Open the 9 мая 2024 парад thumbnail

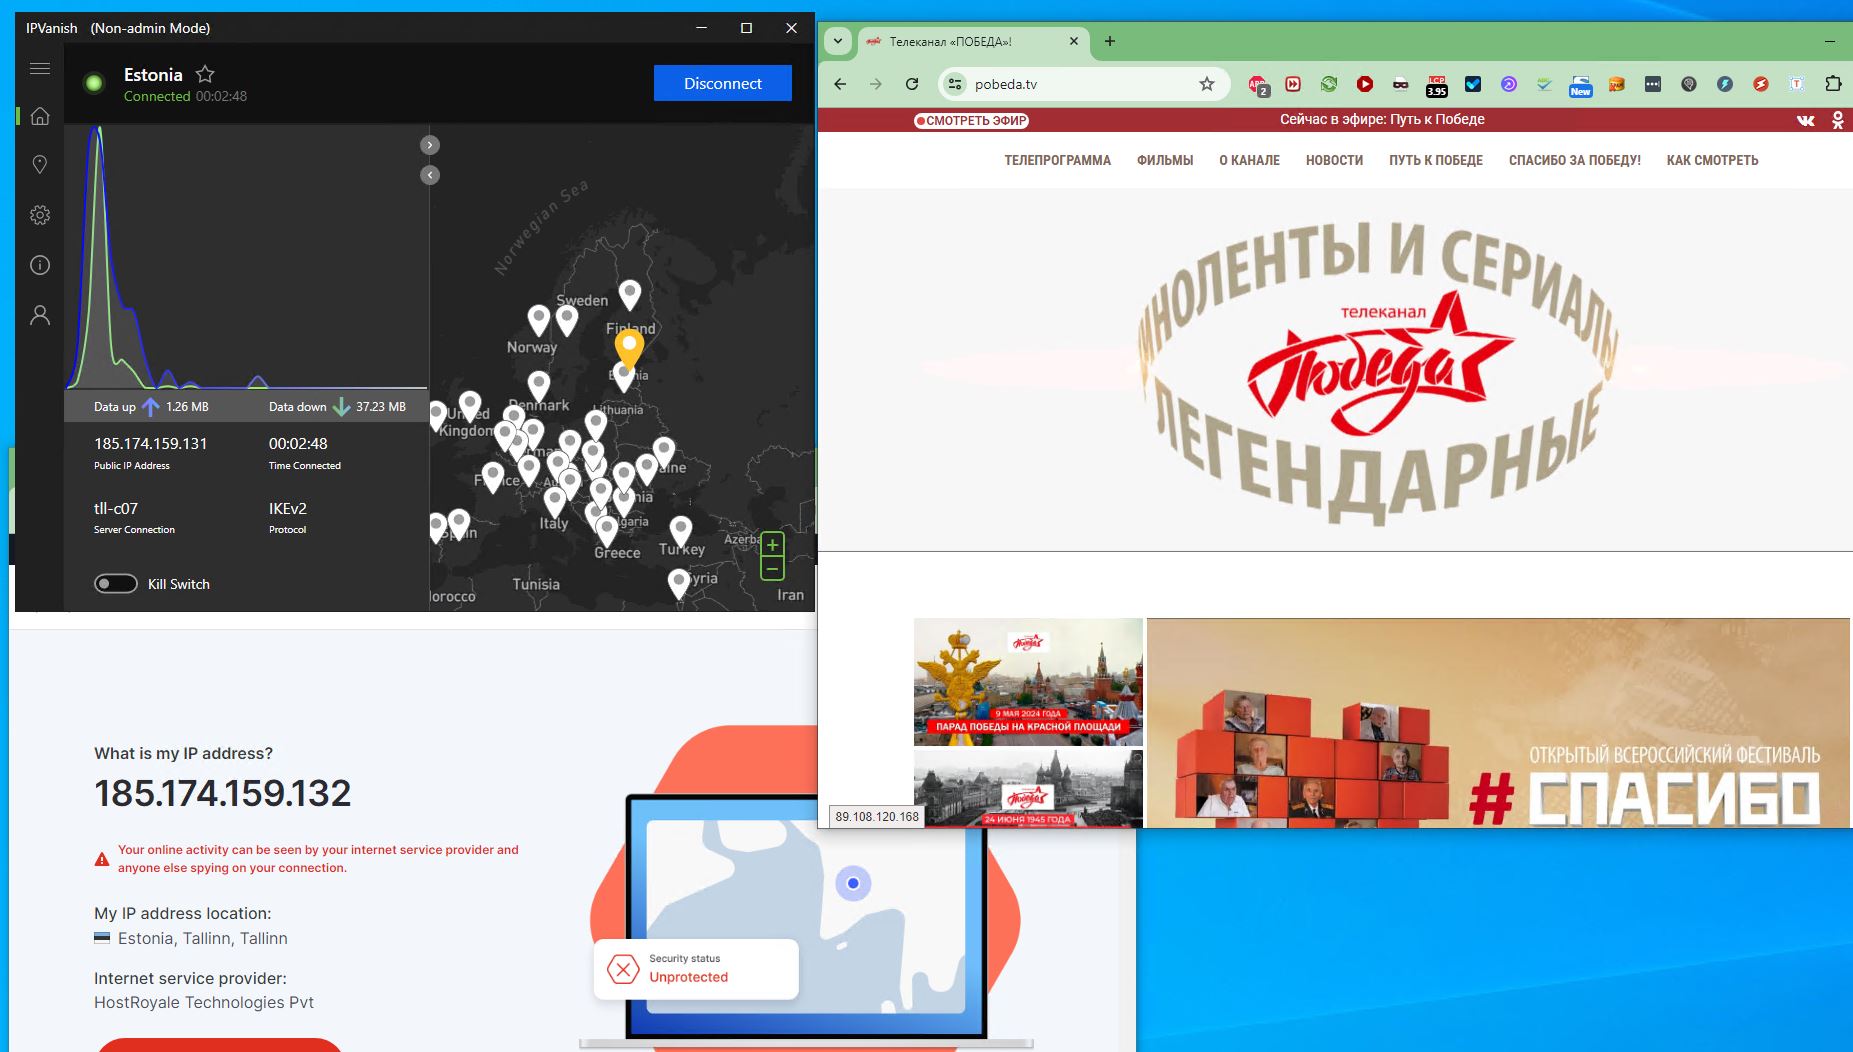[x=1028, y=681]
